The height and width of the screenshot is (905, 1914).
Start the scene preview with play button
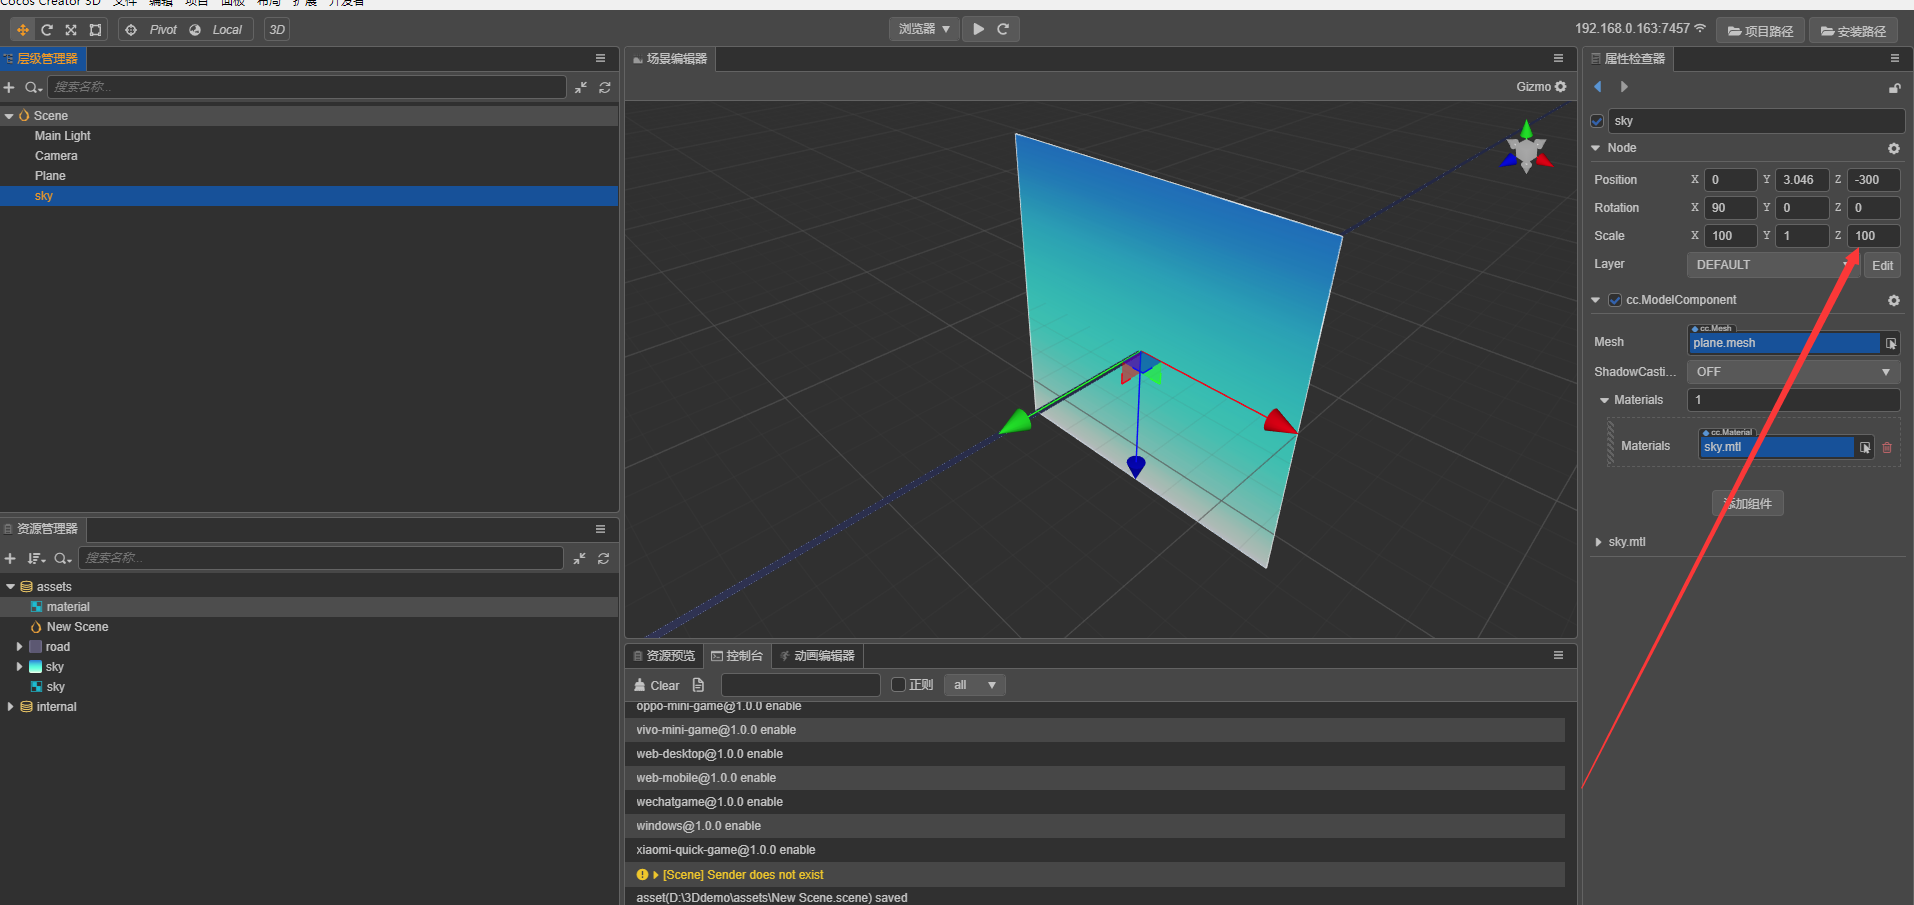click(978, 29)
